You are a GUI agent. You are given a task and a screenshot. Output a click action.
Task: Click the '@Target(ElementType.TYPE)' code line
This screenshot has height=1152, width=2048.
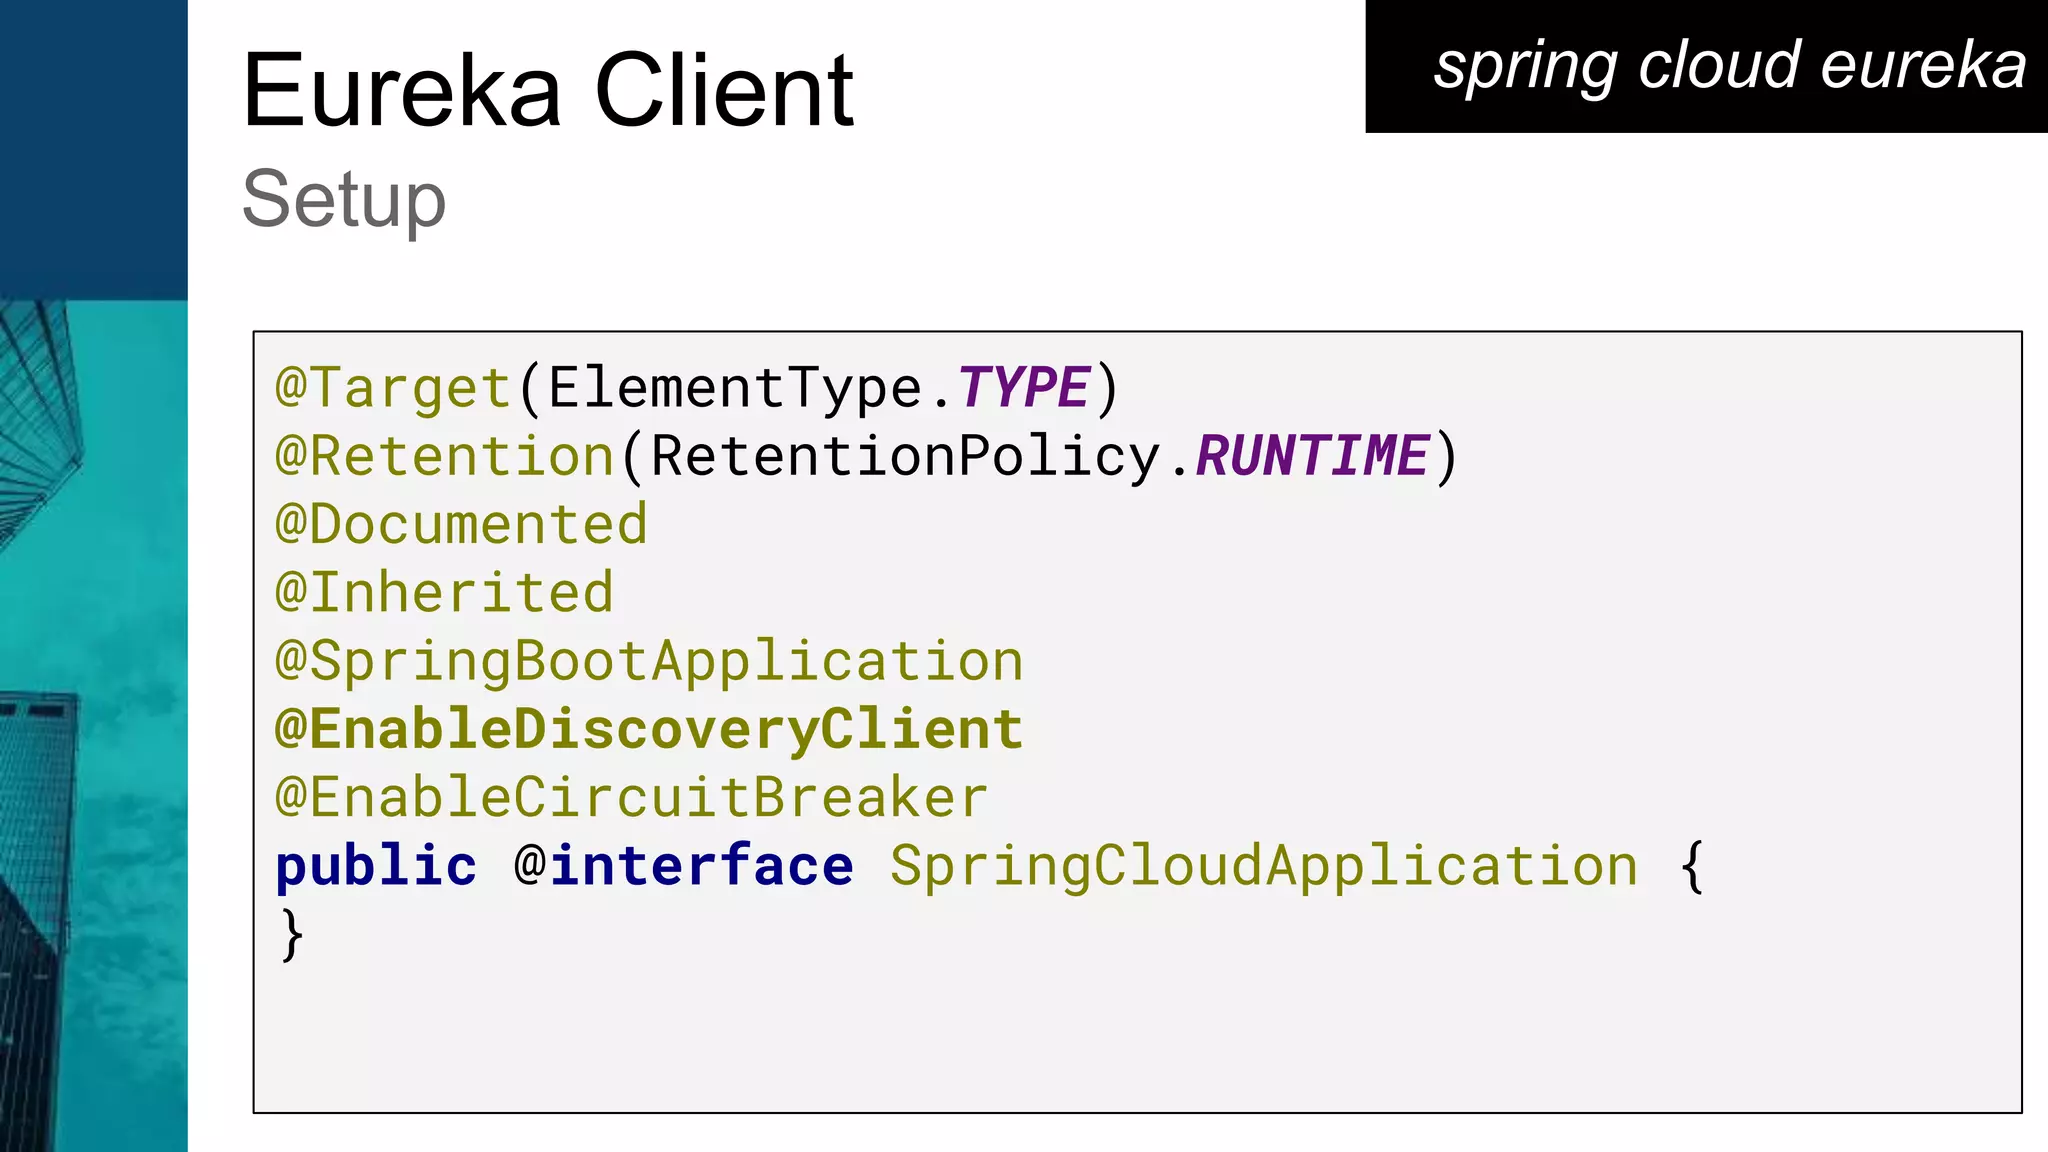coord(697,388)
